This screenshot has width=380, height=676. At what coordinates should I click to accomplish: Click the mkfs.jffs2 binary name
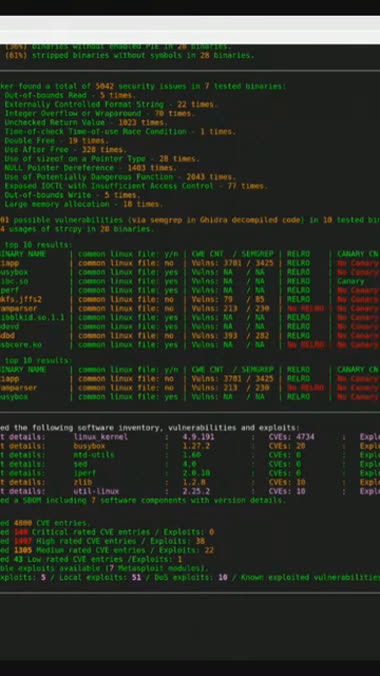pos(21,299)
